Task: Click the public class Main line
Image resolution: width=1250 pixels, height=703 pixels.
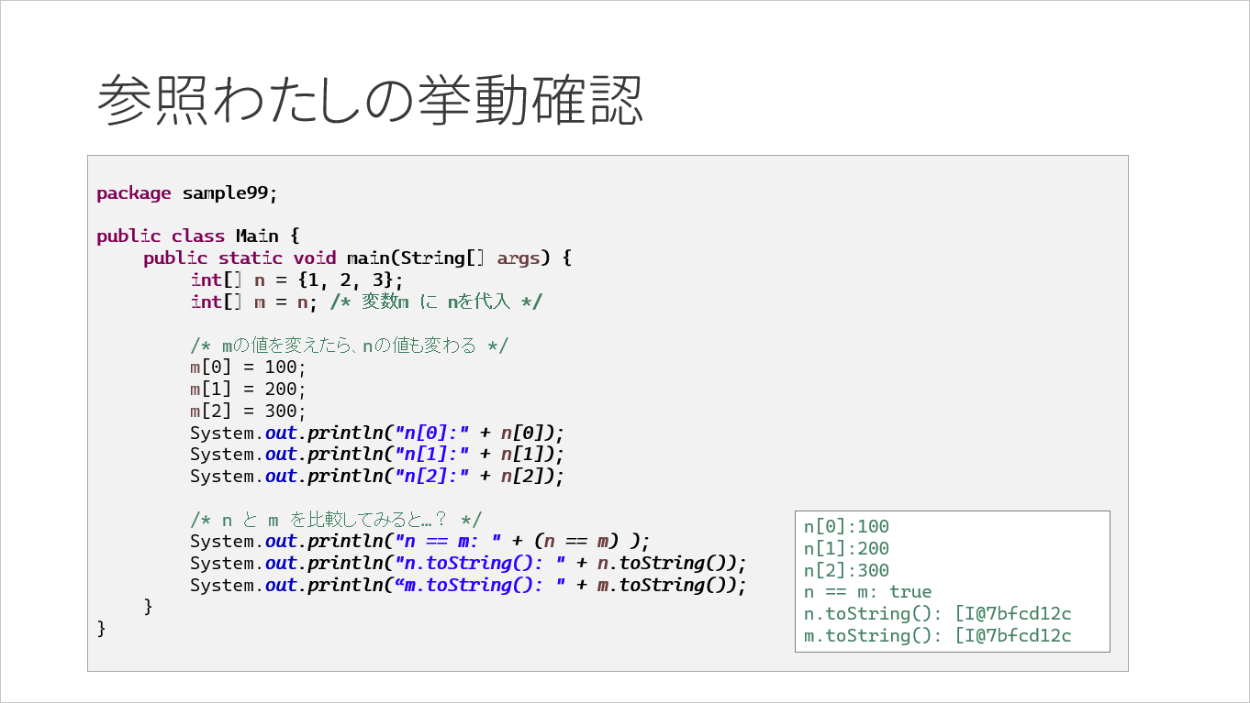Action: point(197,236)
